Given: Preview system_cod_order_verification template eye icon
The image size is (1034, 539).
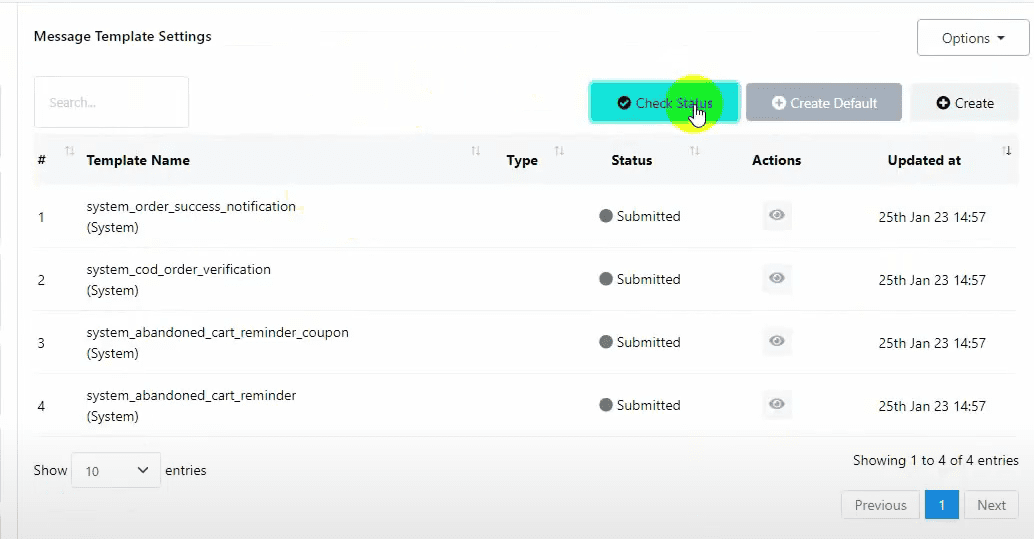Looking at the screenshot, I should point(777,279).
